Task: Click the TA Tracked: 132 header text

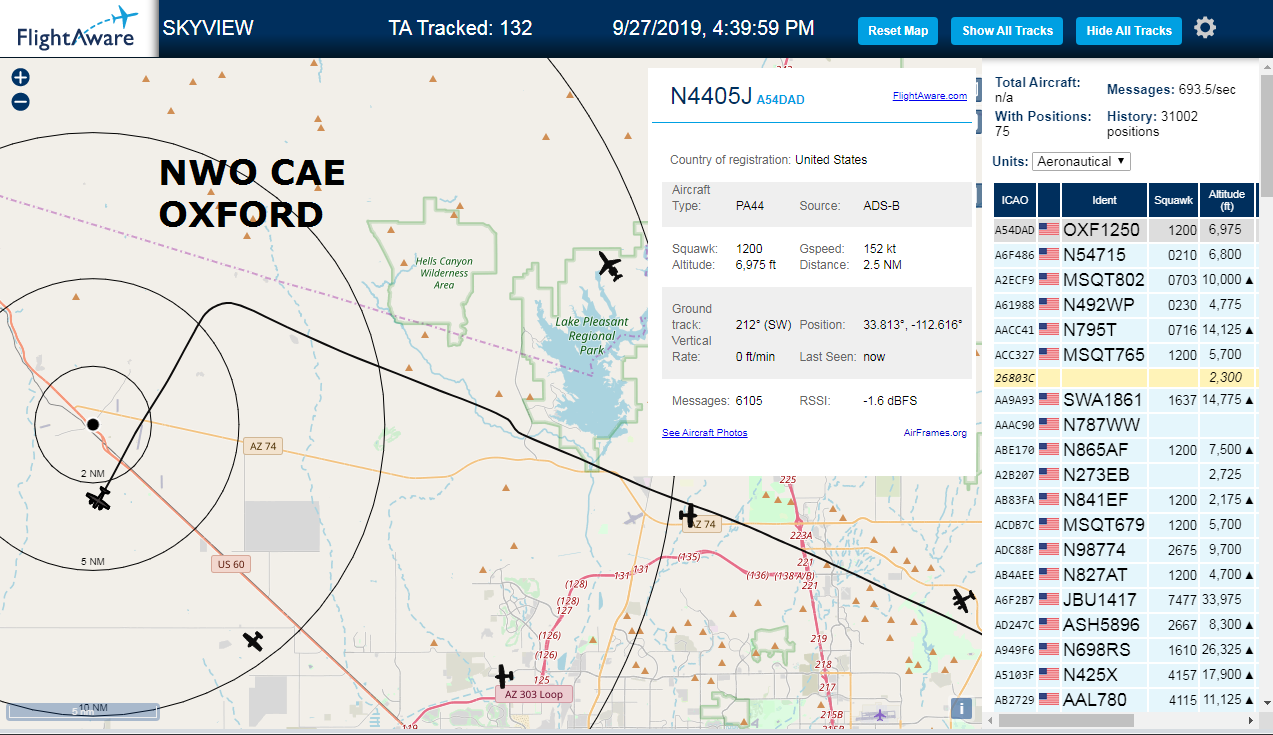Action: click(x=460, y=28)
